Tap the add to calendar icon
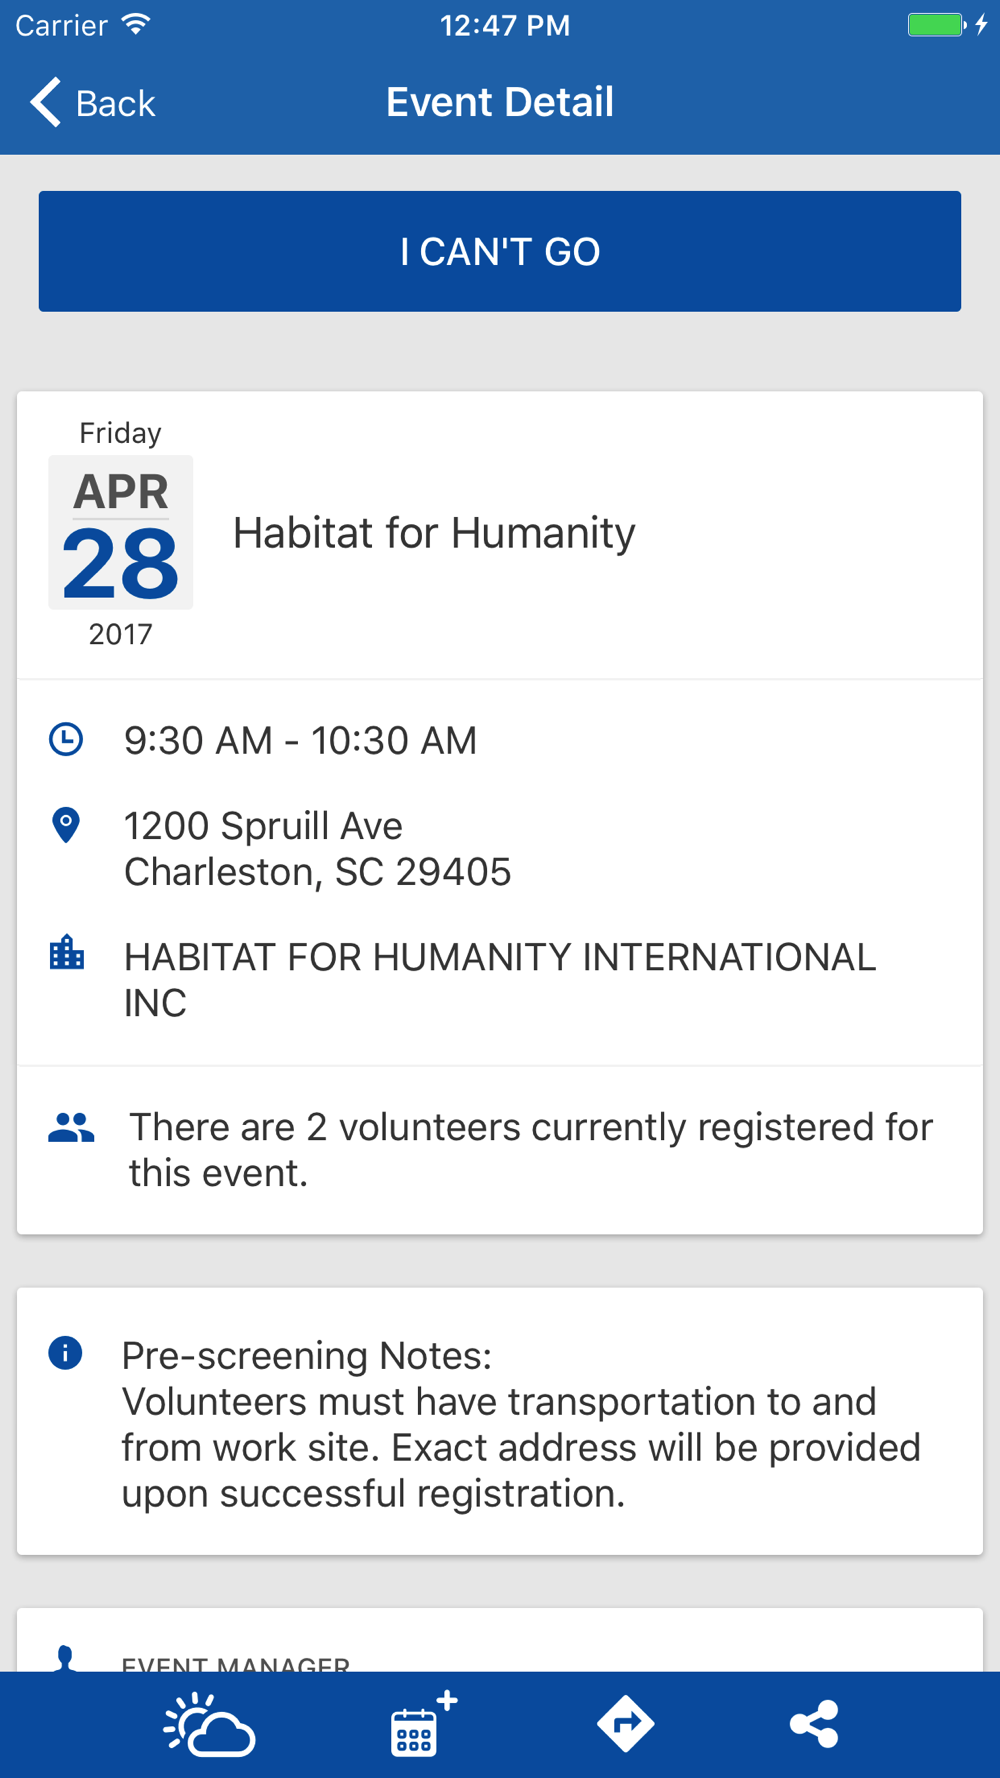Image resolution: width=1000 pixels, height=1778 pixels. (420, 1724)
